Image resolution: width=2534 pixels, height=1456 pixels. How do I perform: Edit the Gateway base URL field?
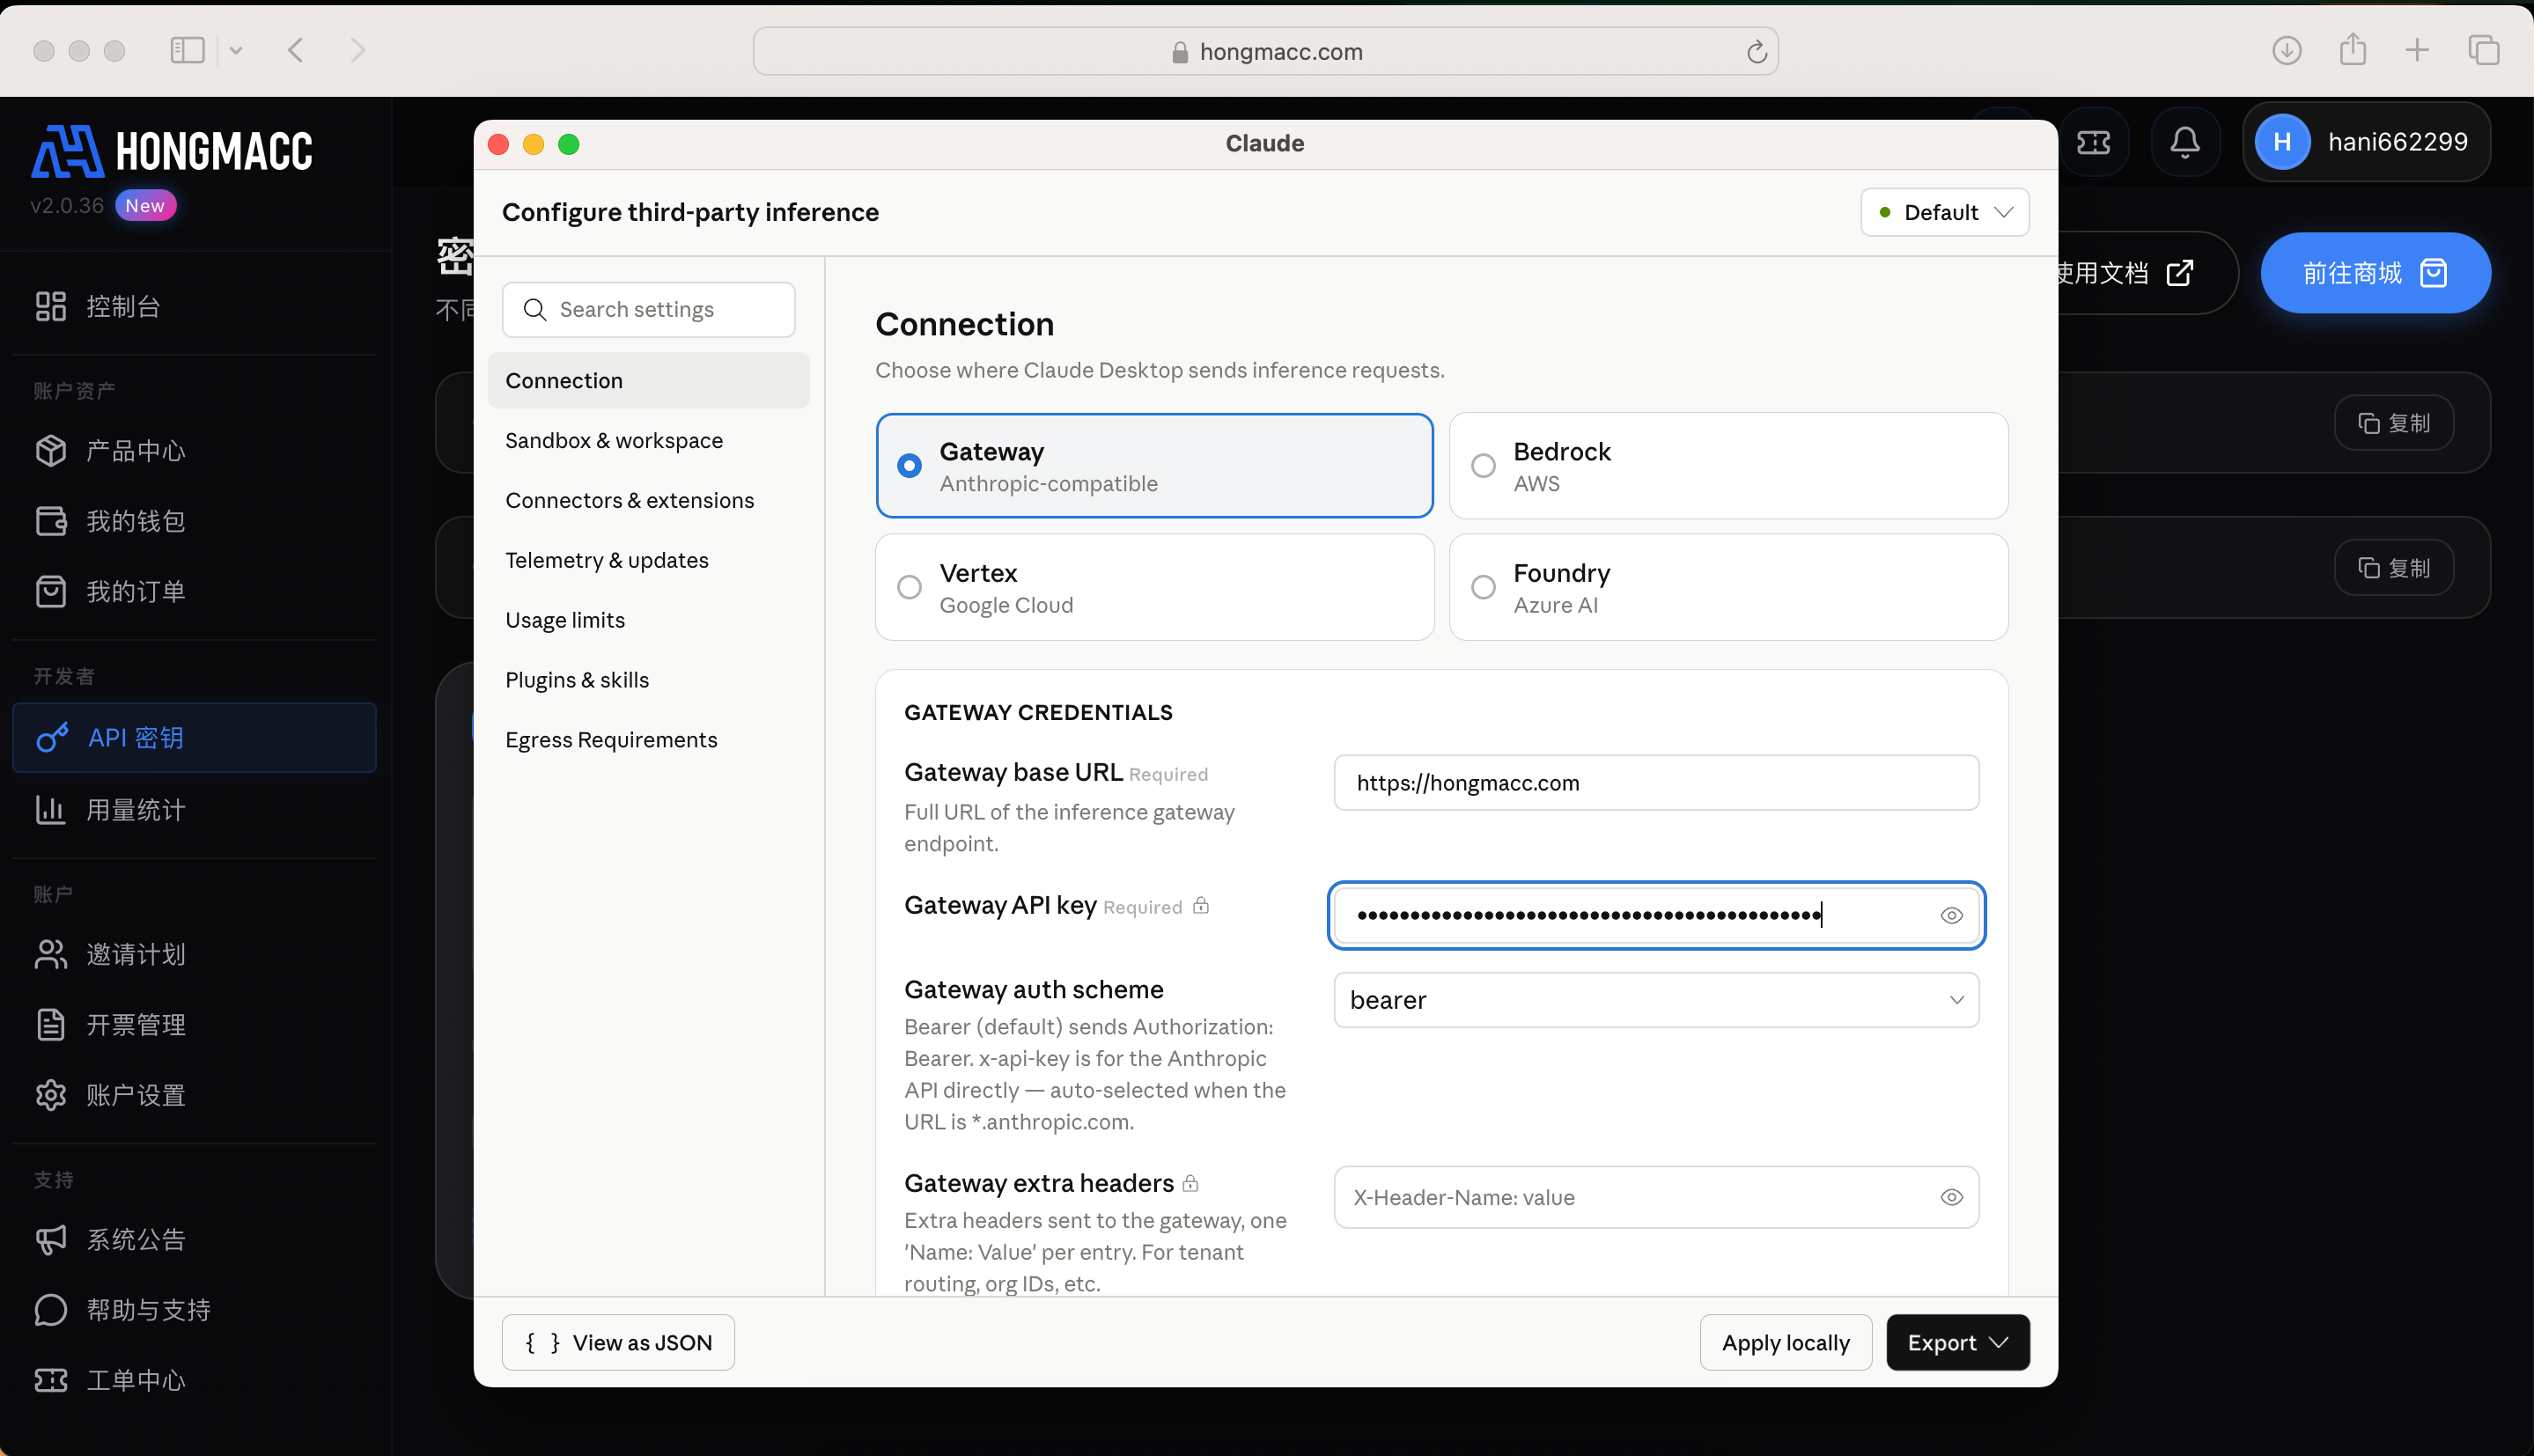1656,783
